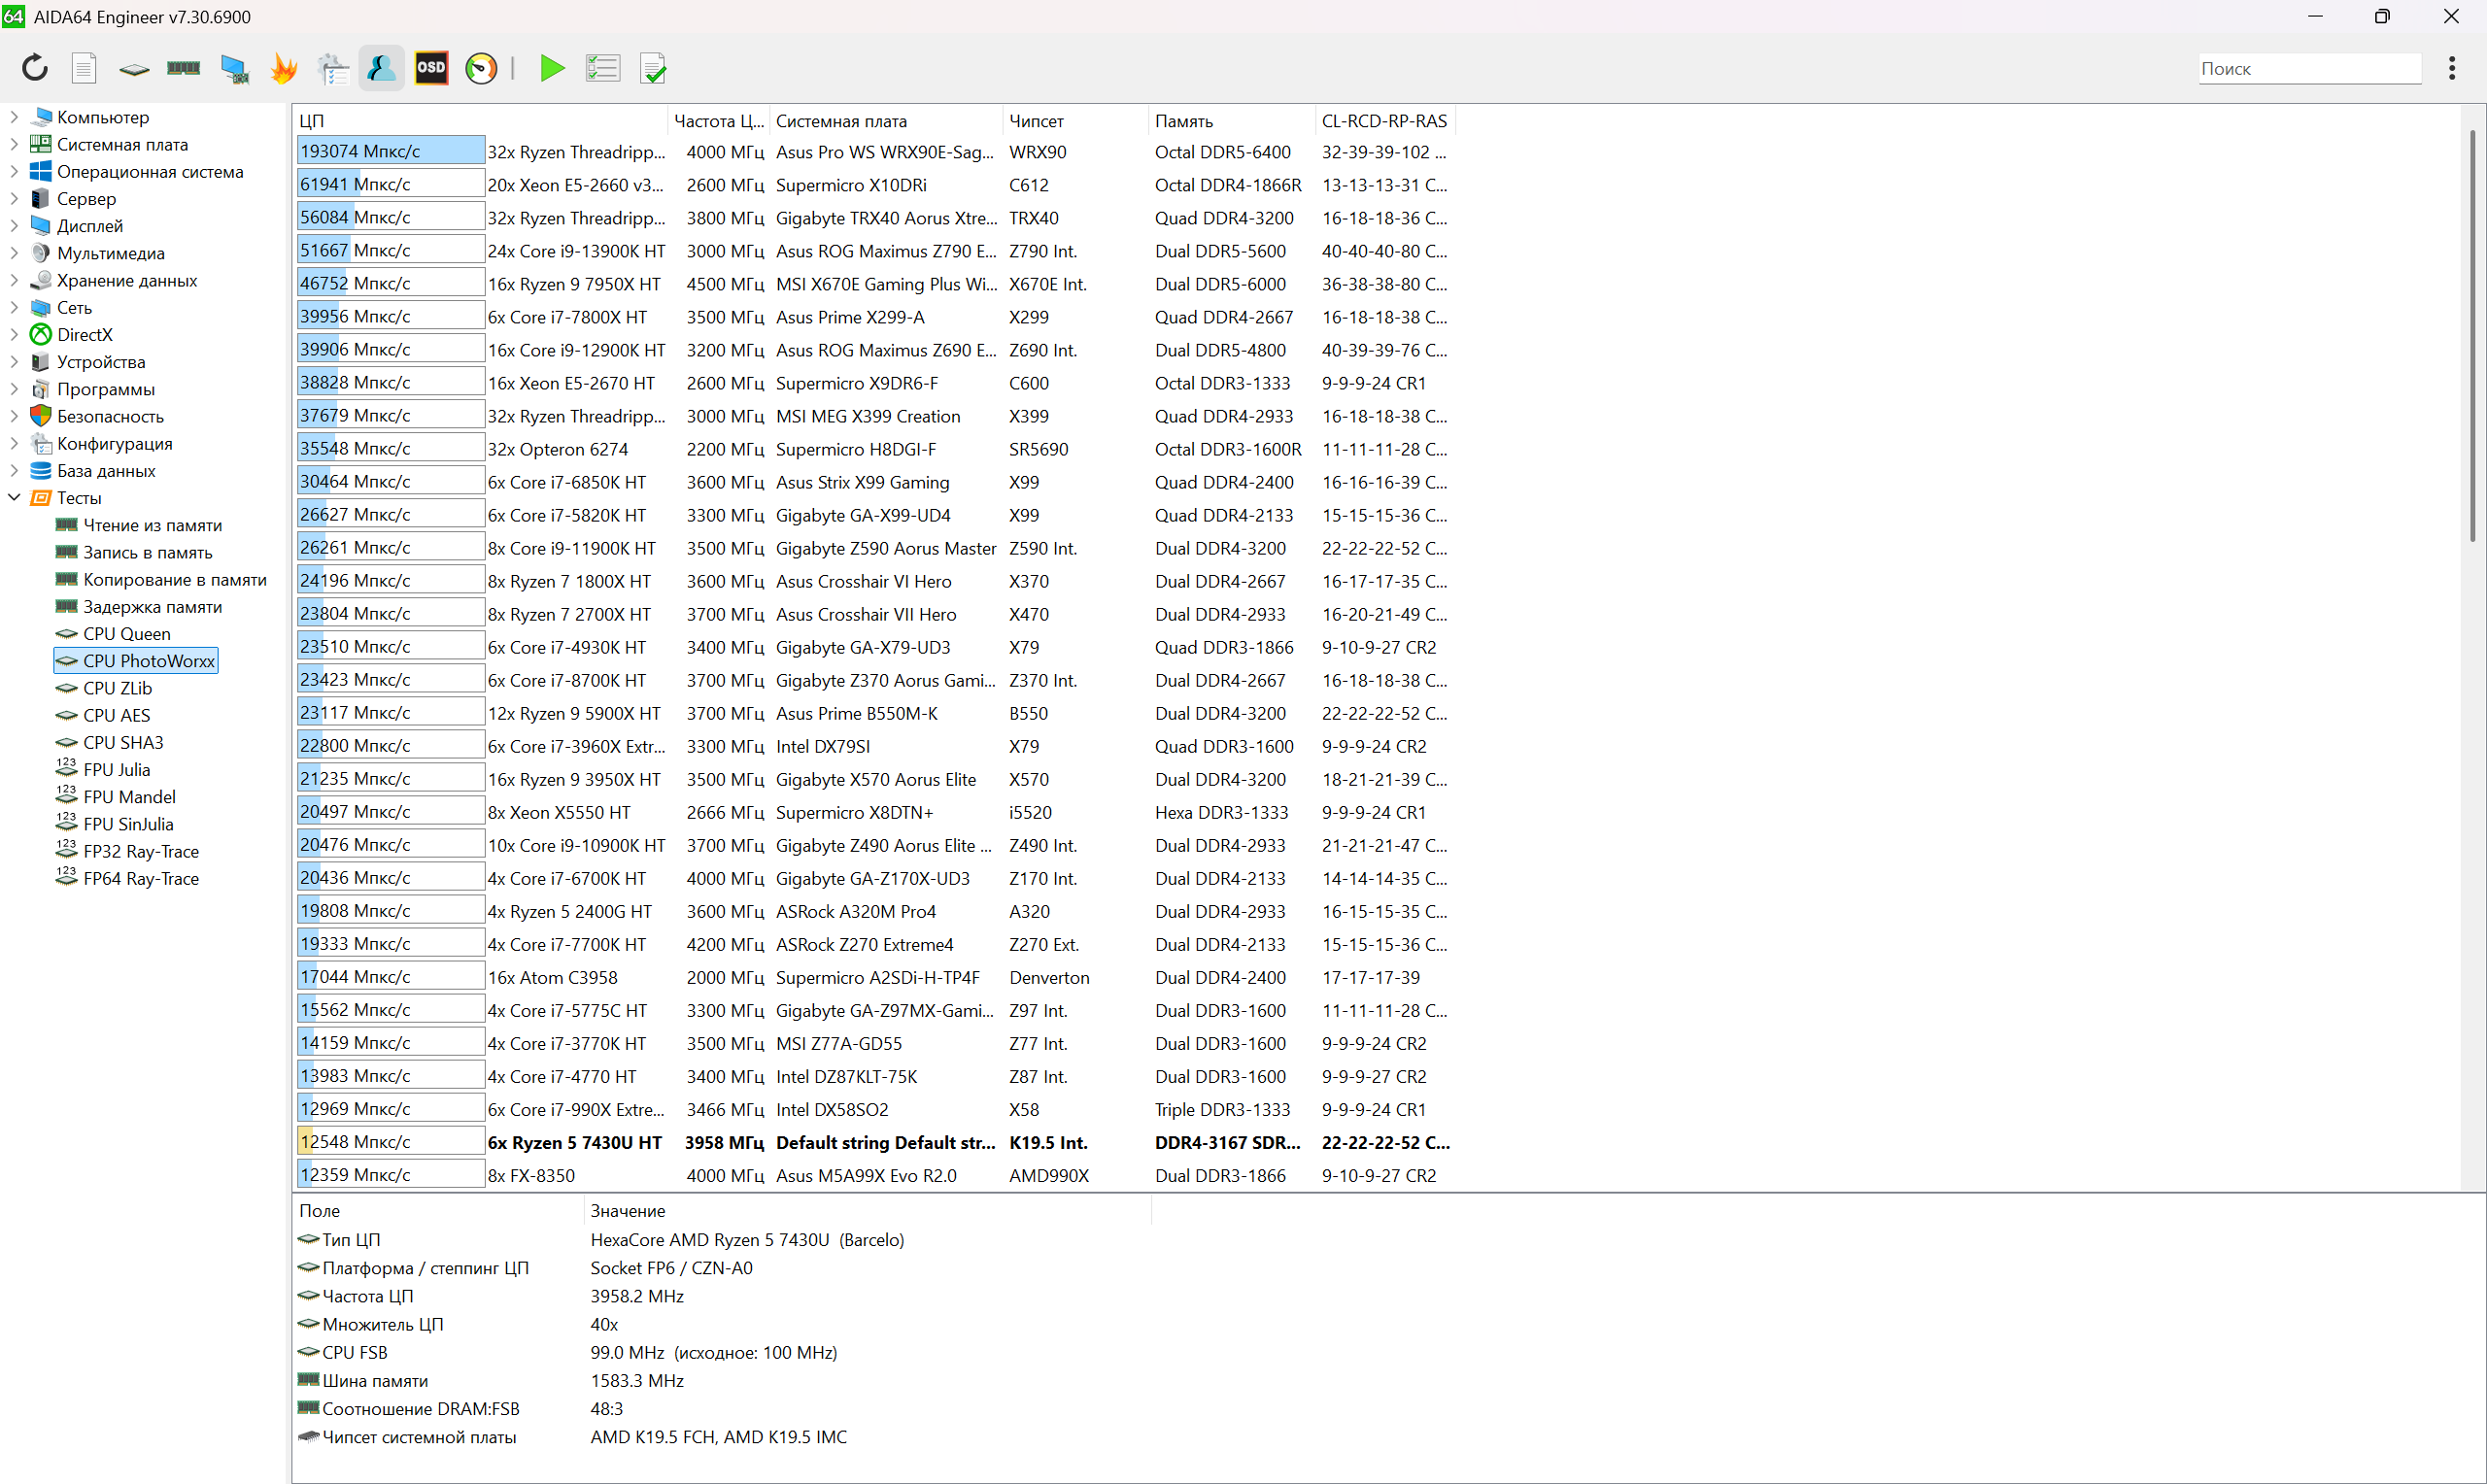The width and height of the screenshot is (2487, 1484).
Task: Select База данных in the sidebar tree
Action: pyautogui.click(x=106, y=470)
